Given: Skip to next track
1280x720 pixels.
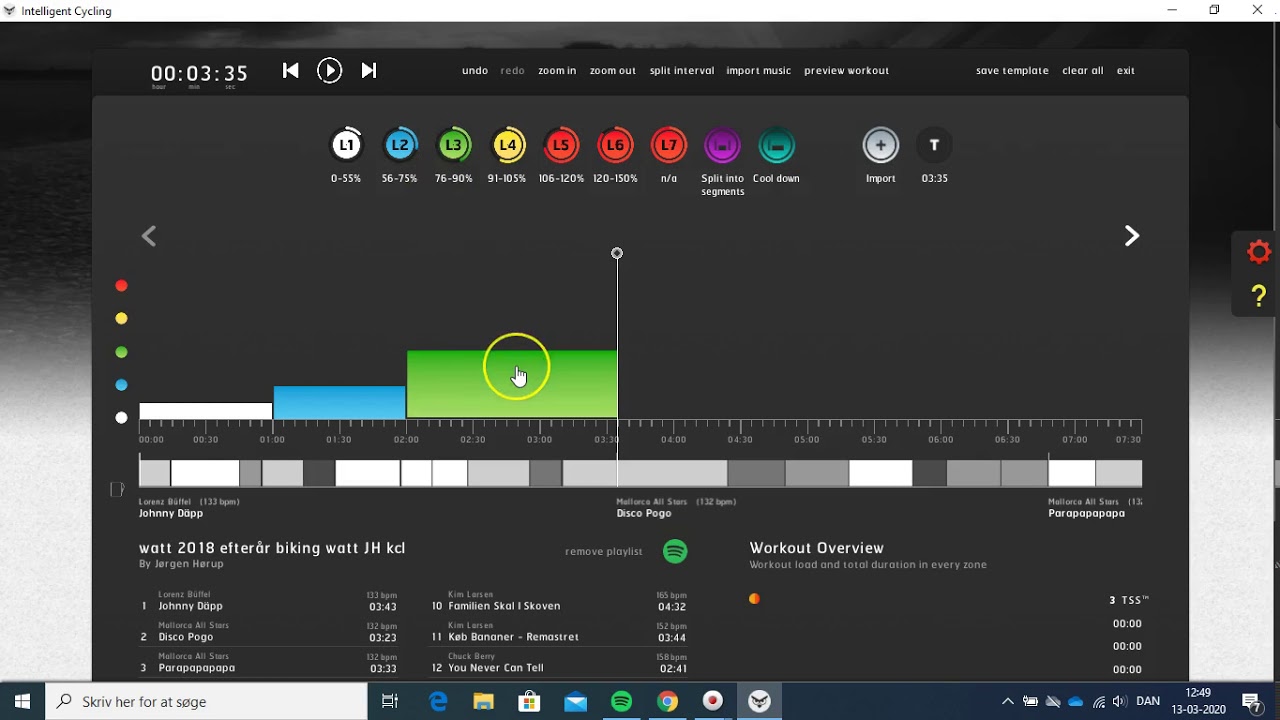Looking at the screenshot, I should click(369, 70).
